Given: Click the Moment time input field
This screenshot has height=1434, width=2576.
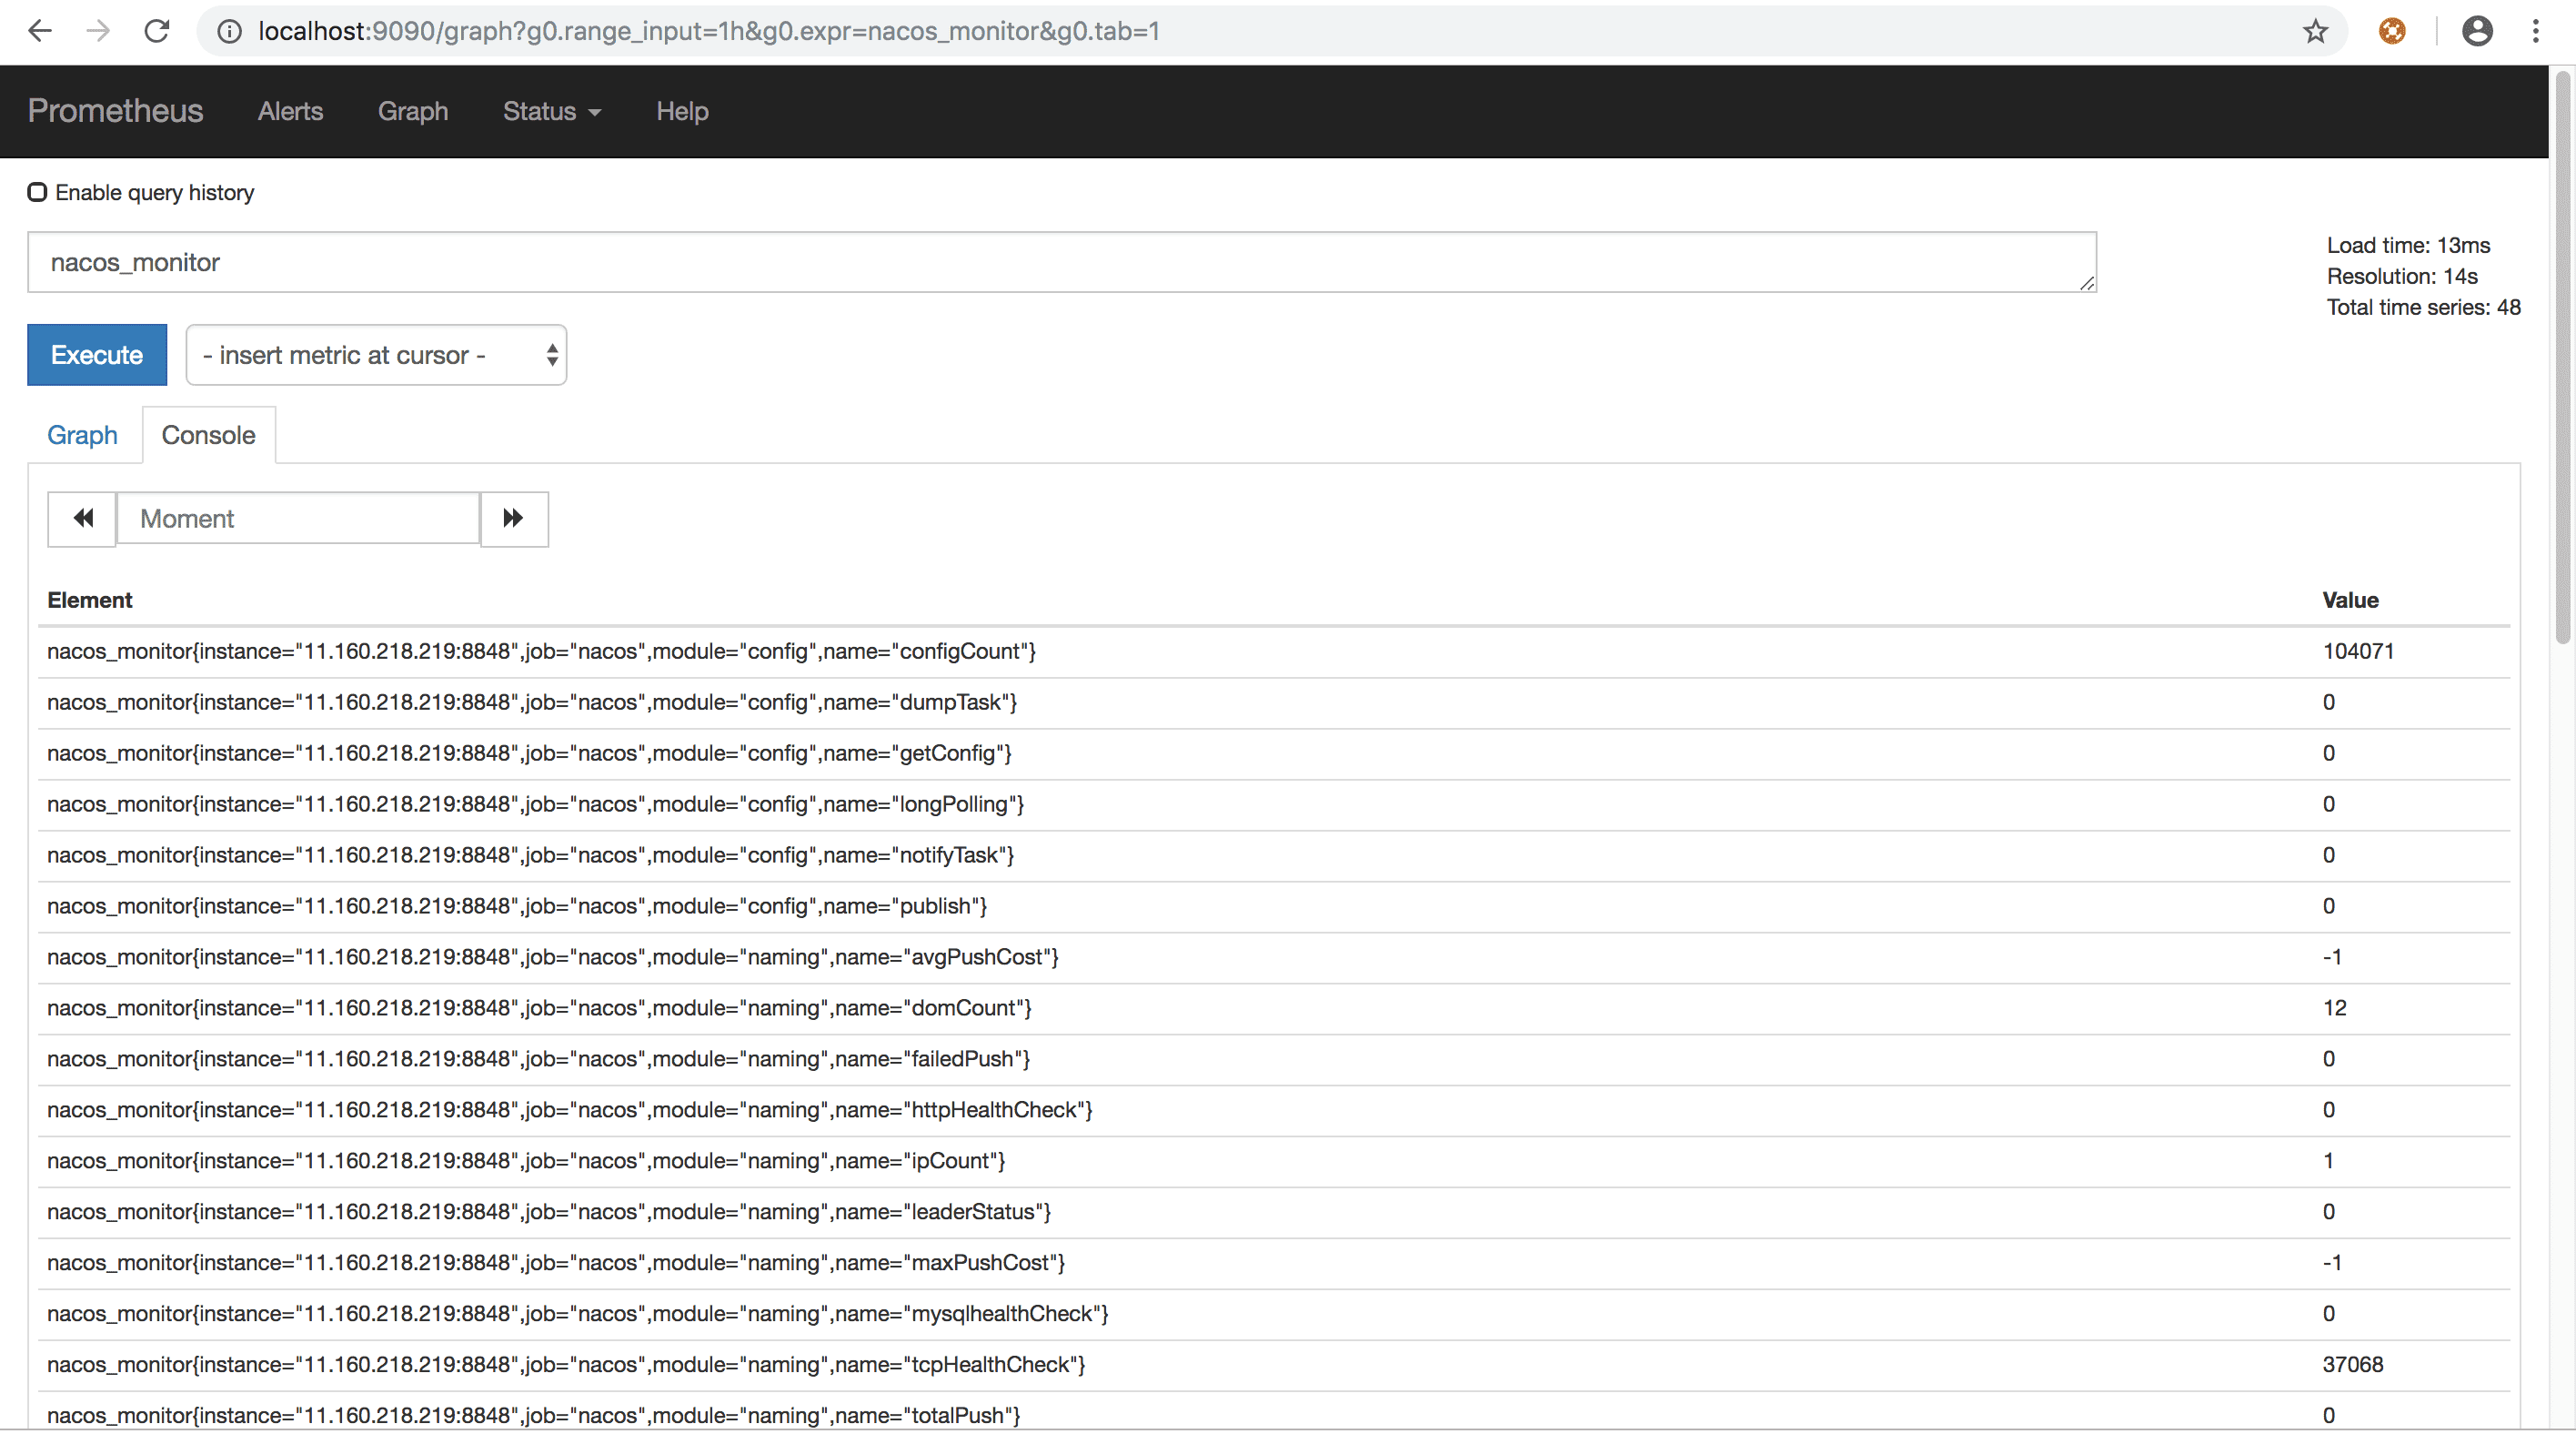Looking at the screenshot, I should 298,518.
